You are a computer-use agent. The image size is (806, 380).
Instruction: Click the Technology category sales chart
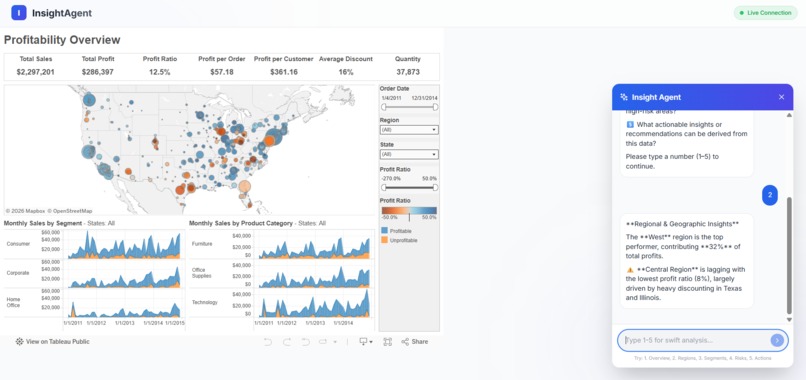(x=314, y=303)
